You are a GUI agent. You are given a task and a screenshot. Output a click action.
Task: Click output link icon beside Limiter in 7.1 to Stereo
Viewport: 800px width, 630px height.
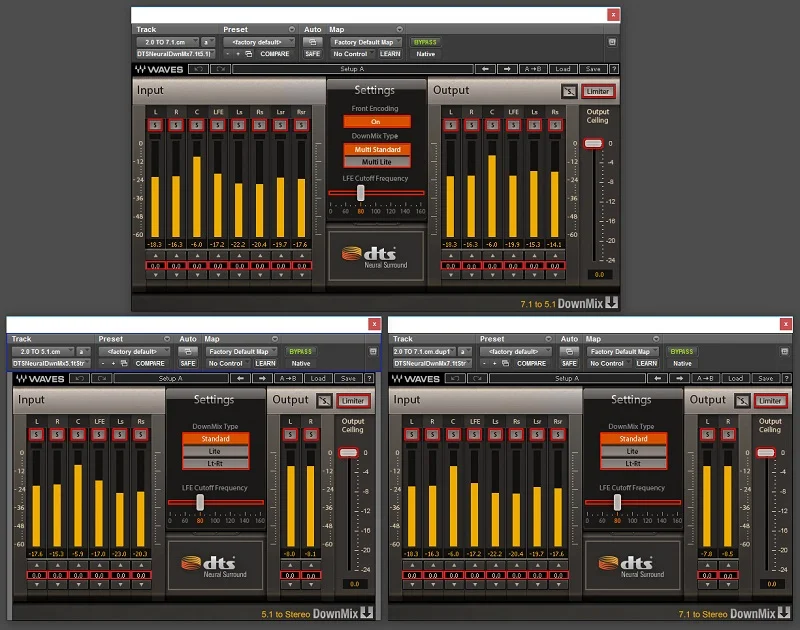742,401
